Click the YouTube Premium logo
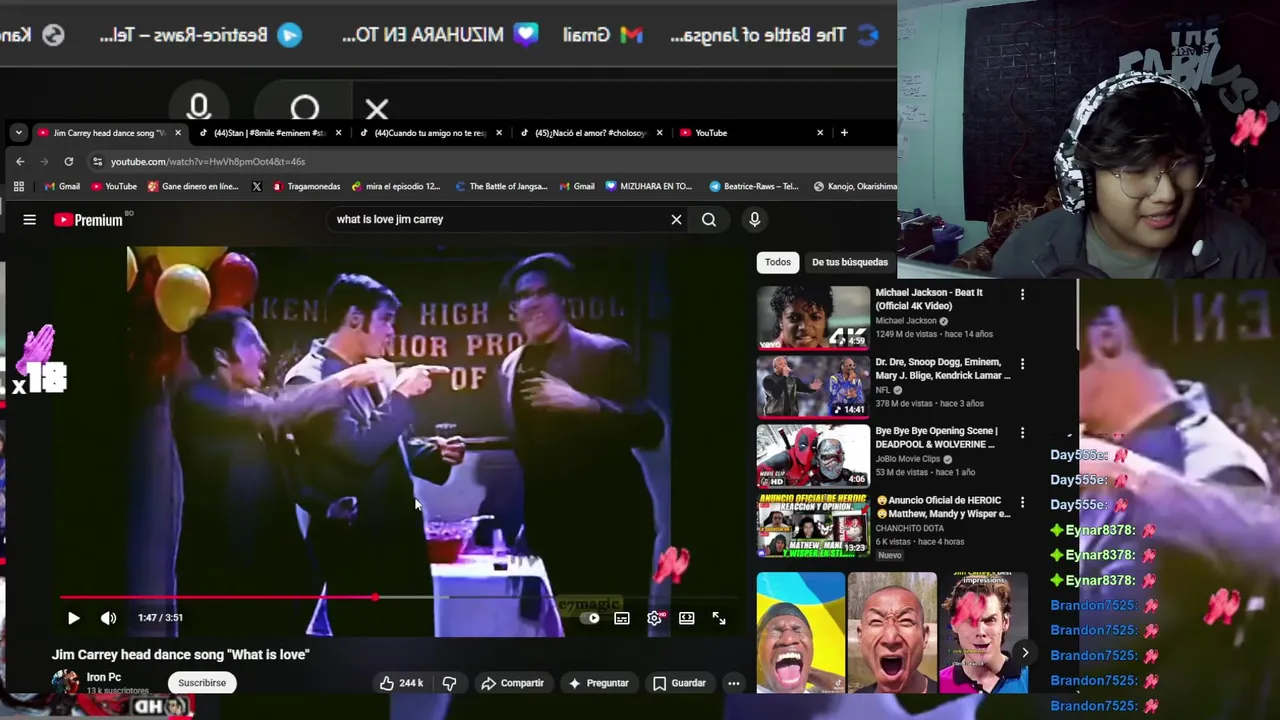The height and width of the screenshot is (720, 1280). (x=90, y=220)
